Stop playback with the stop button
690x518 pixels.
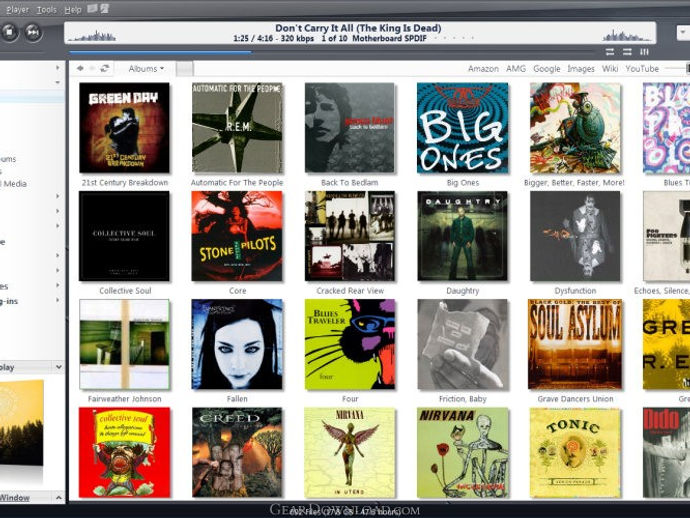coord(8,32)
